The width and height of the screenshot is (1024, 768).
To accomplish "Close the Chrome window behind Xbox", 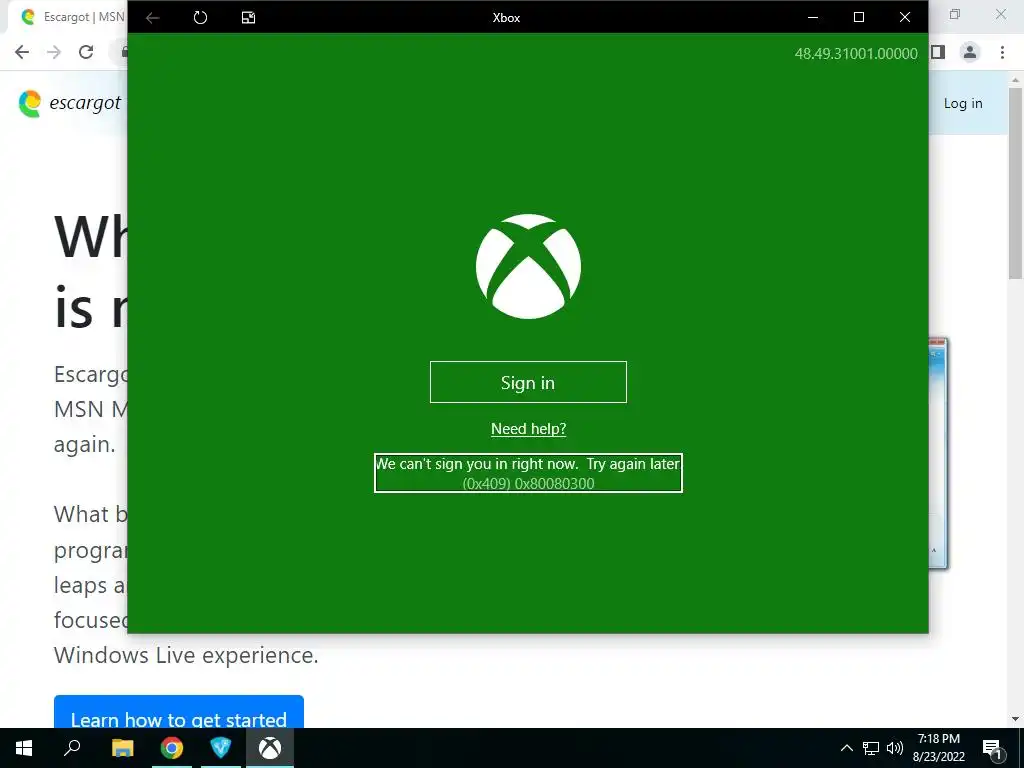I will coord(1000,14).
